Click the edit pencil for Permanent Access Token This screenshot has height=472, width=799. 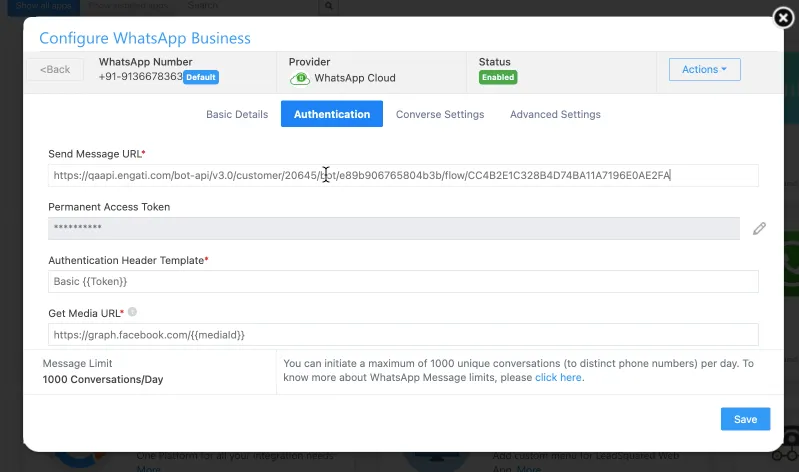click(759, 228)
